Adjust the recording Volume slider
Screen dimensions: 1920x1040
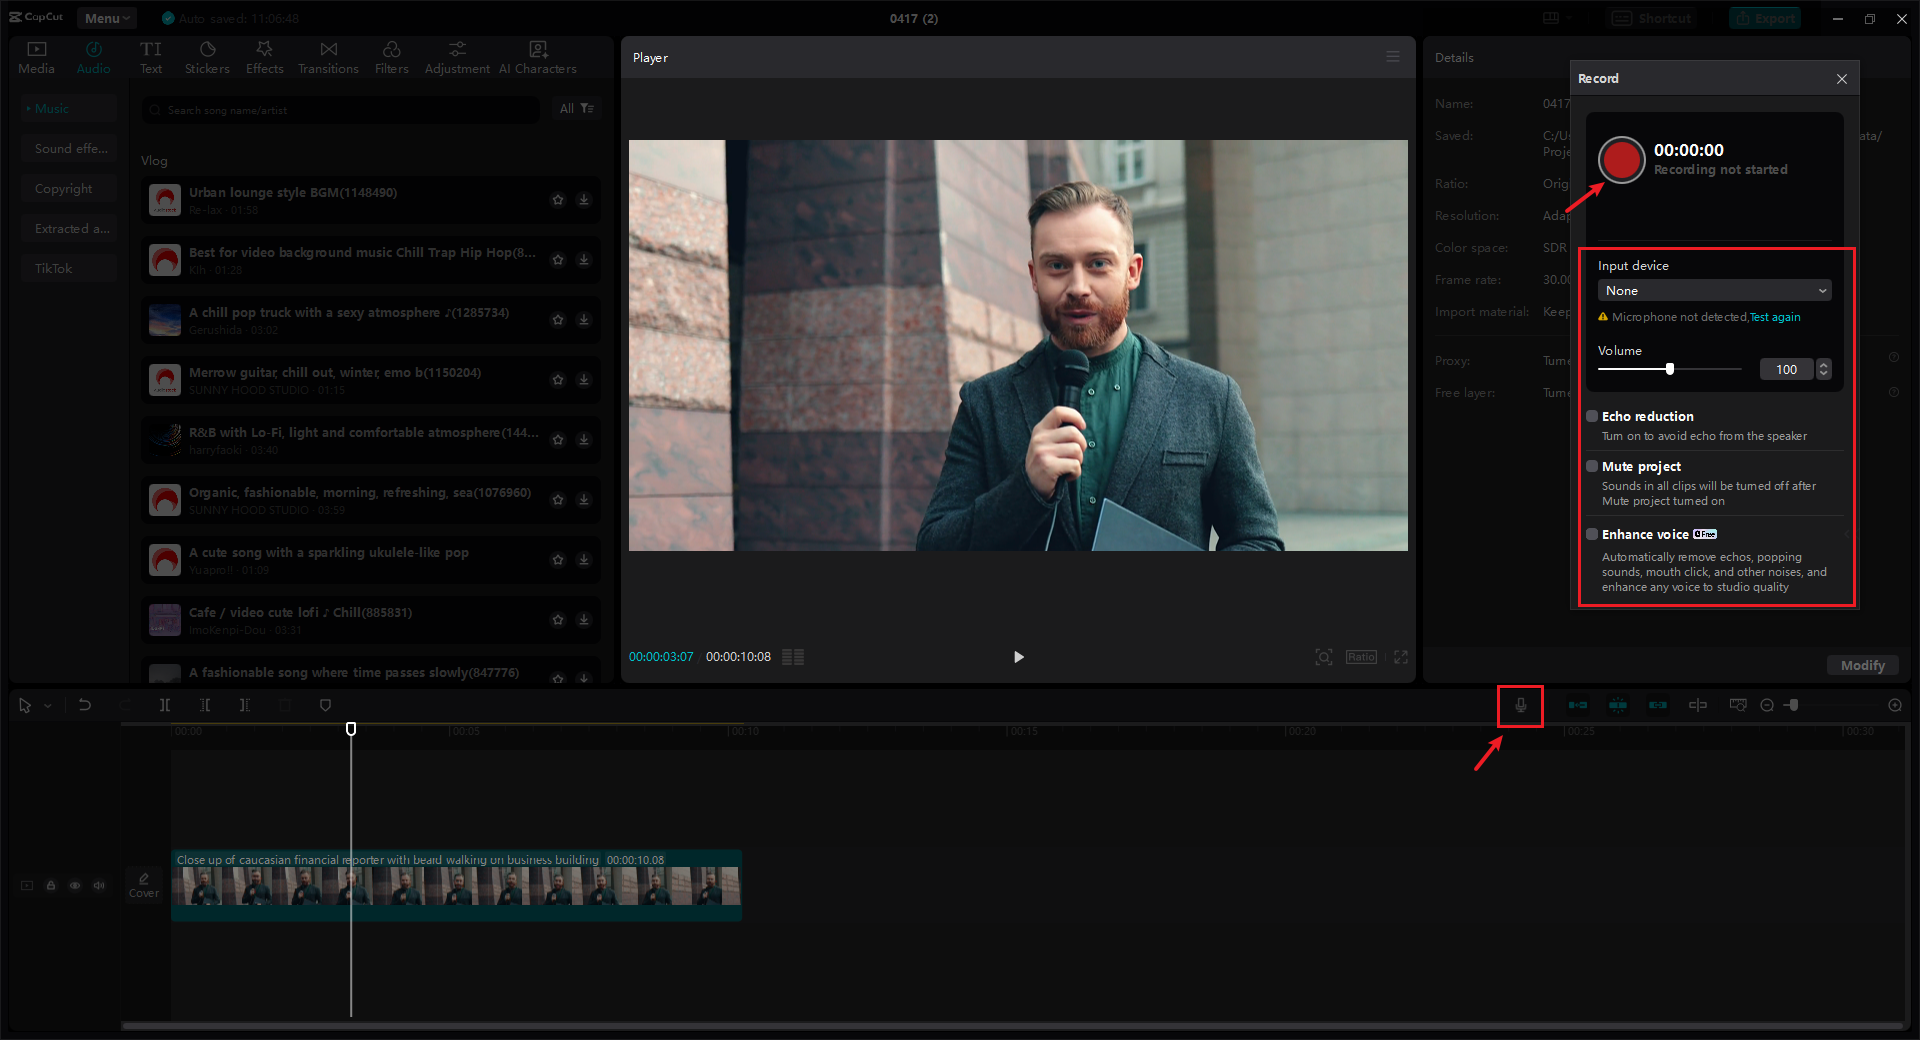click(1669, 369)
